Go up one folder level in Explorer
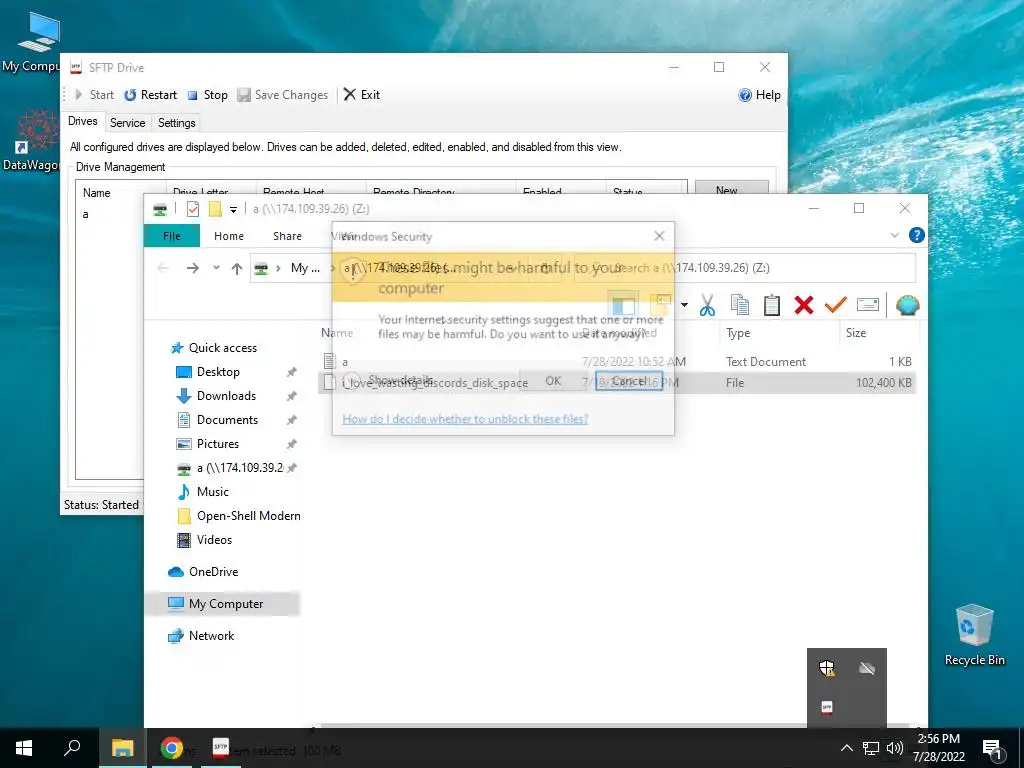Screen dimensions: 1024x768 click(x=237, y=268)
